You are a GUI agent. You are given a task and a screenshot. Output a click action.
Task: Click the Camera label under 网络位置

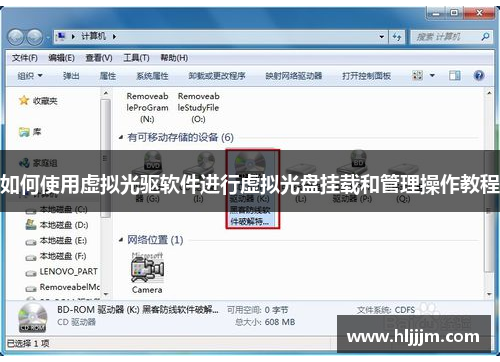coord(147,290)
